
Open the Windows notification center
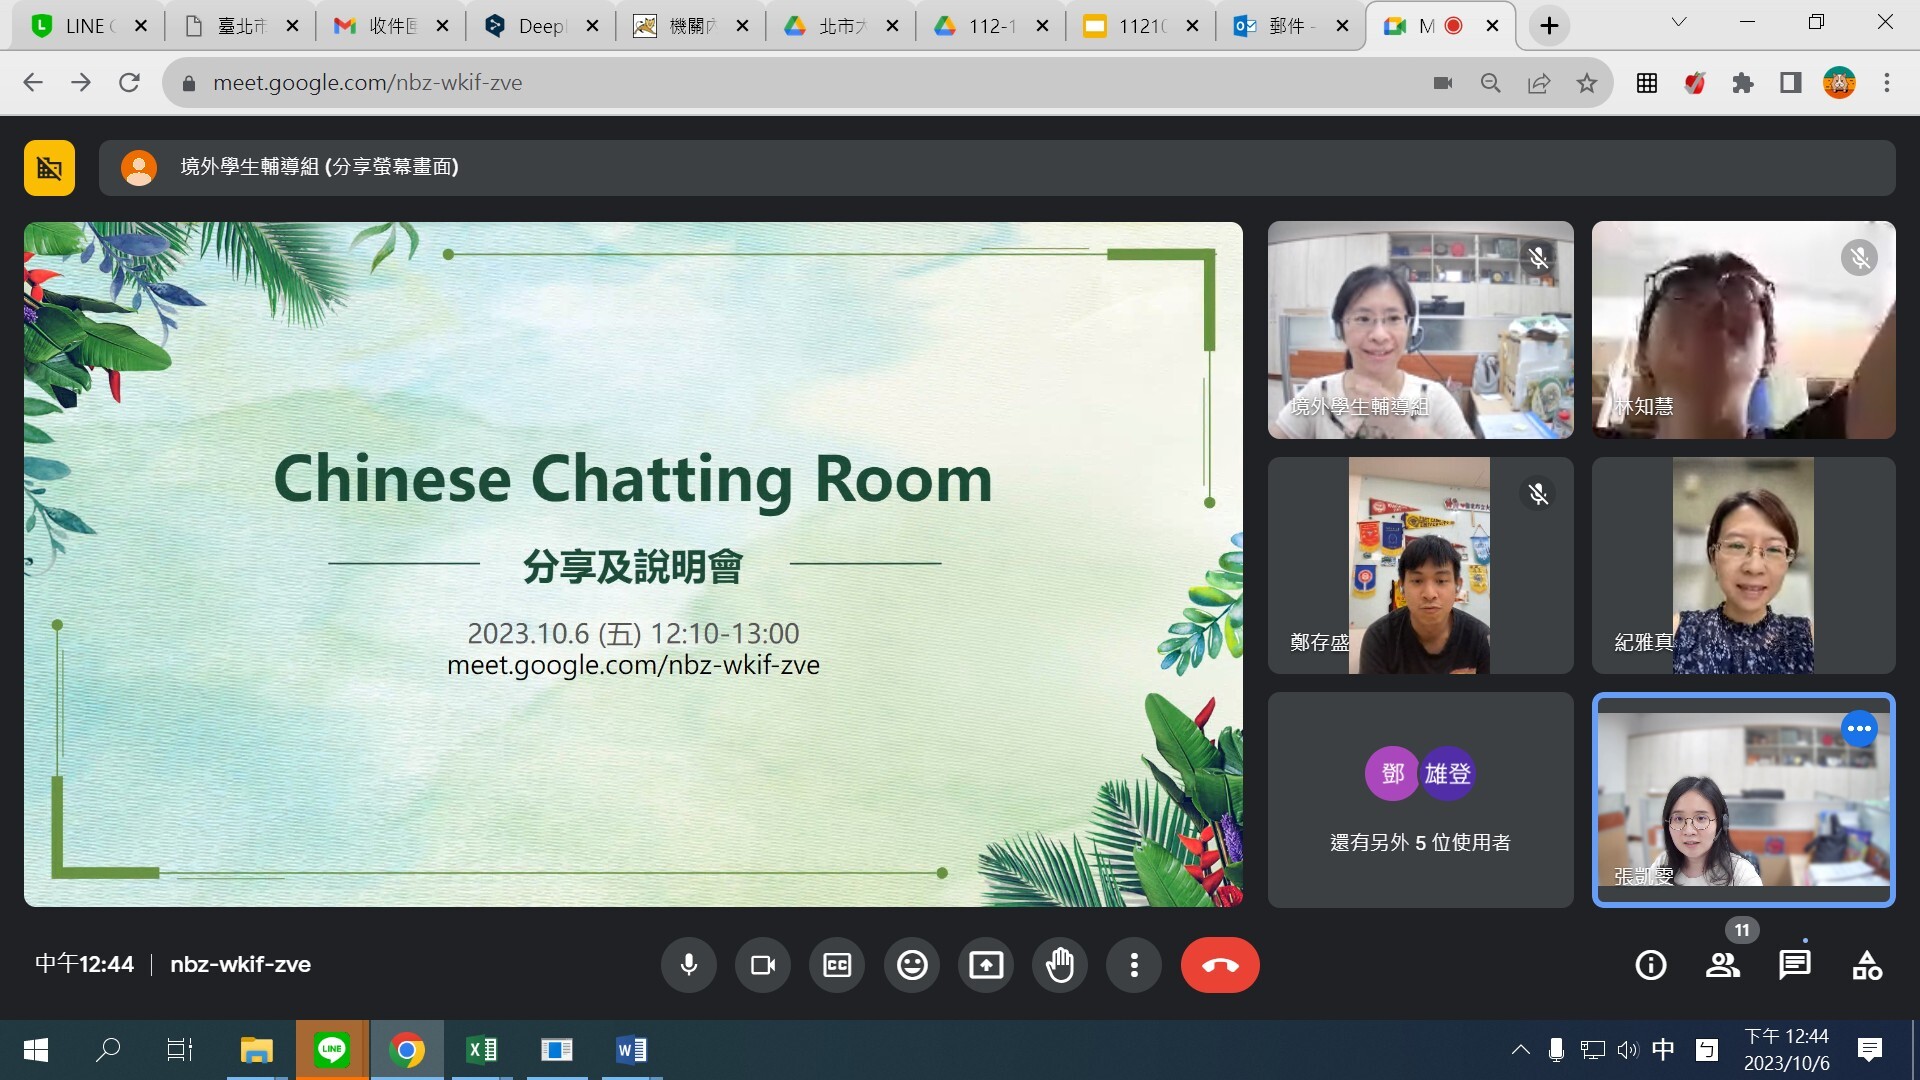[1870, 1050]
